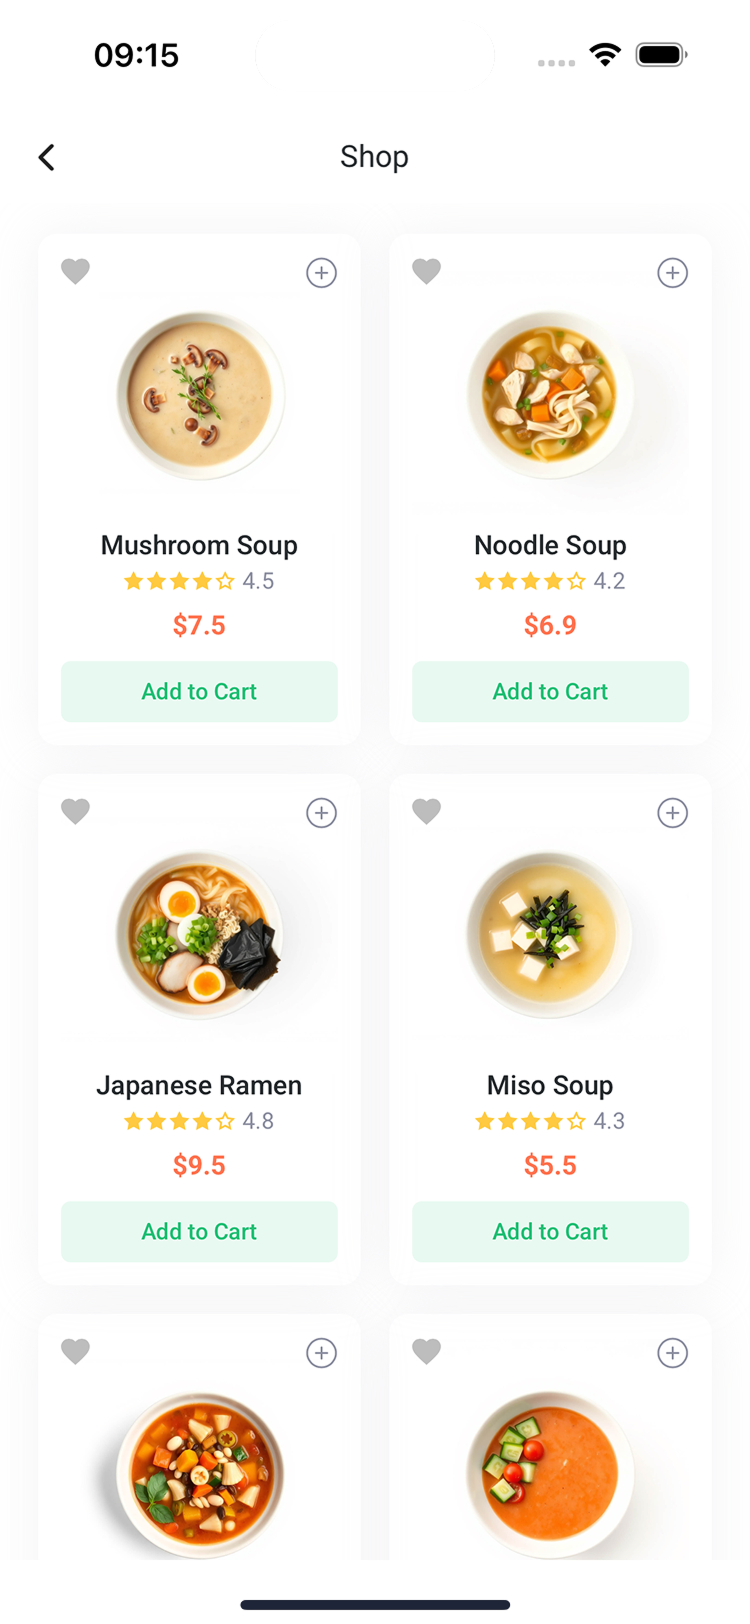Click the Noodle Soup star rating

(x=530, y=581)
